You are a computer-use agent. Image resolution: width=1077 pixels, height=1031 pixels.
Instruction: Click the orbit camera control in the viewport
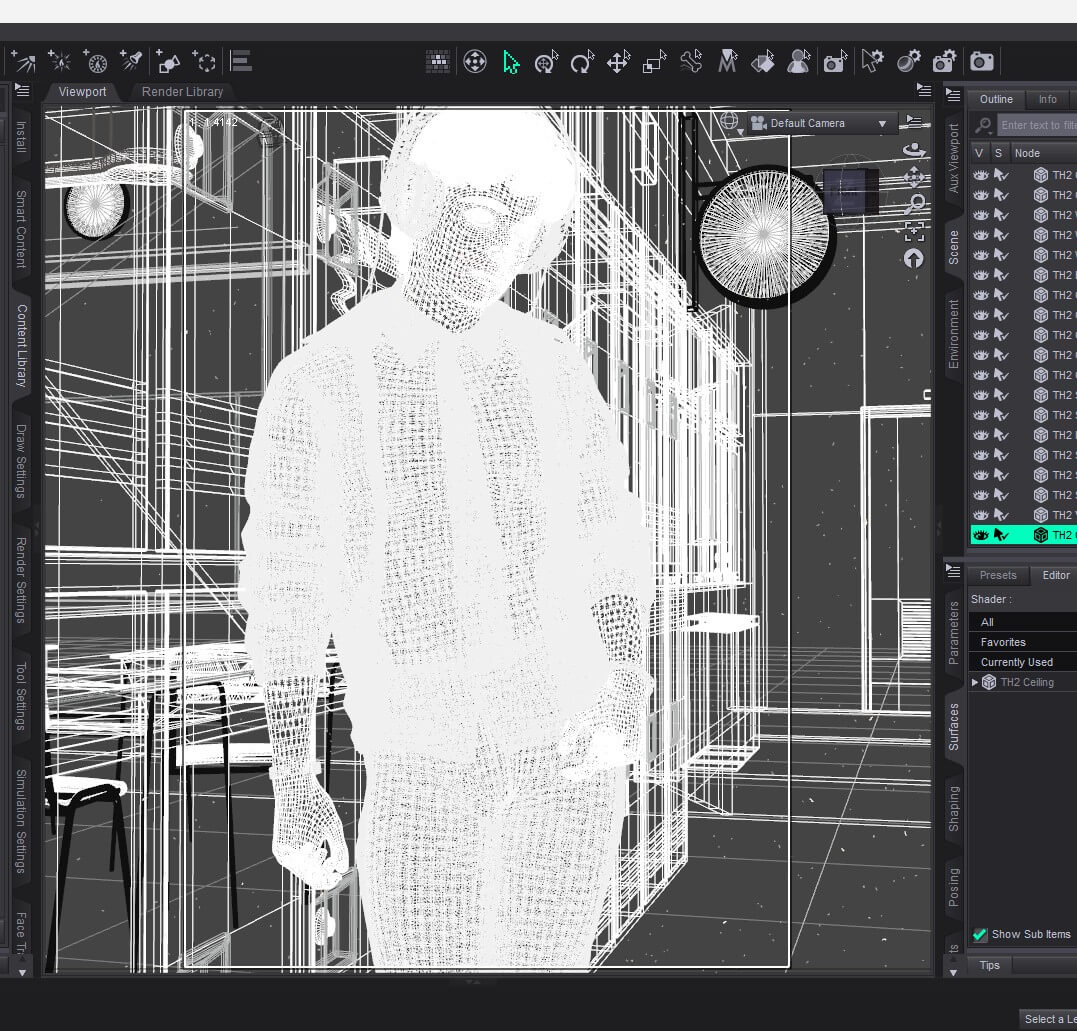[914, 149]
